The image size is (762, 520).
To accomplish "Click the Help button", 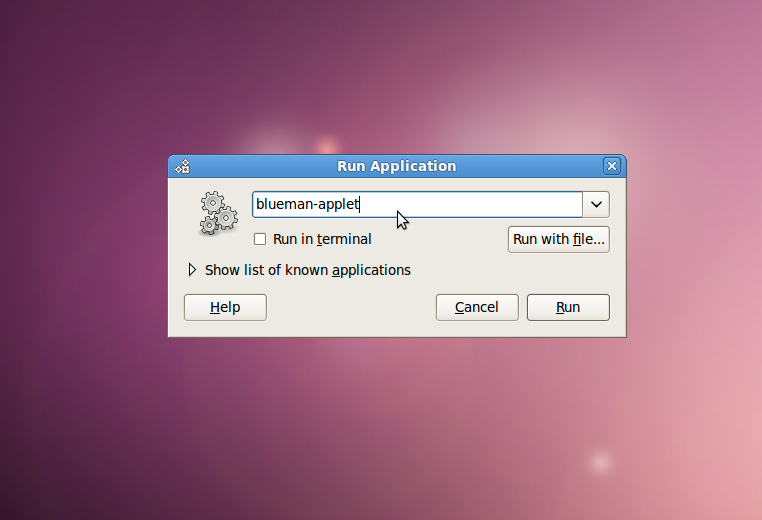I will [225, 307].
